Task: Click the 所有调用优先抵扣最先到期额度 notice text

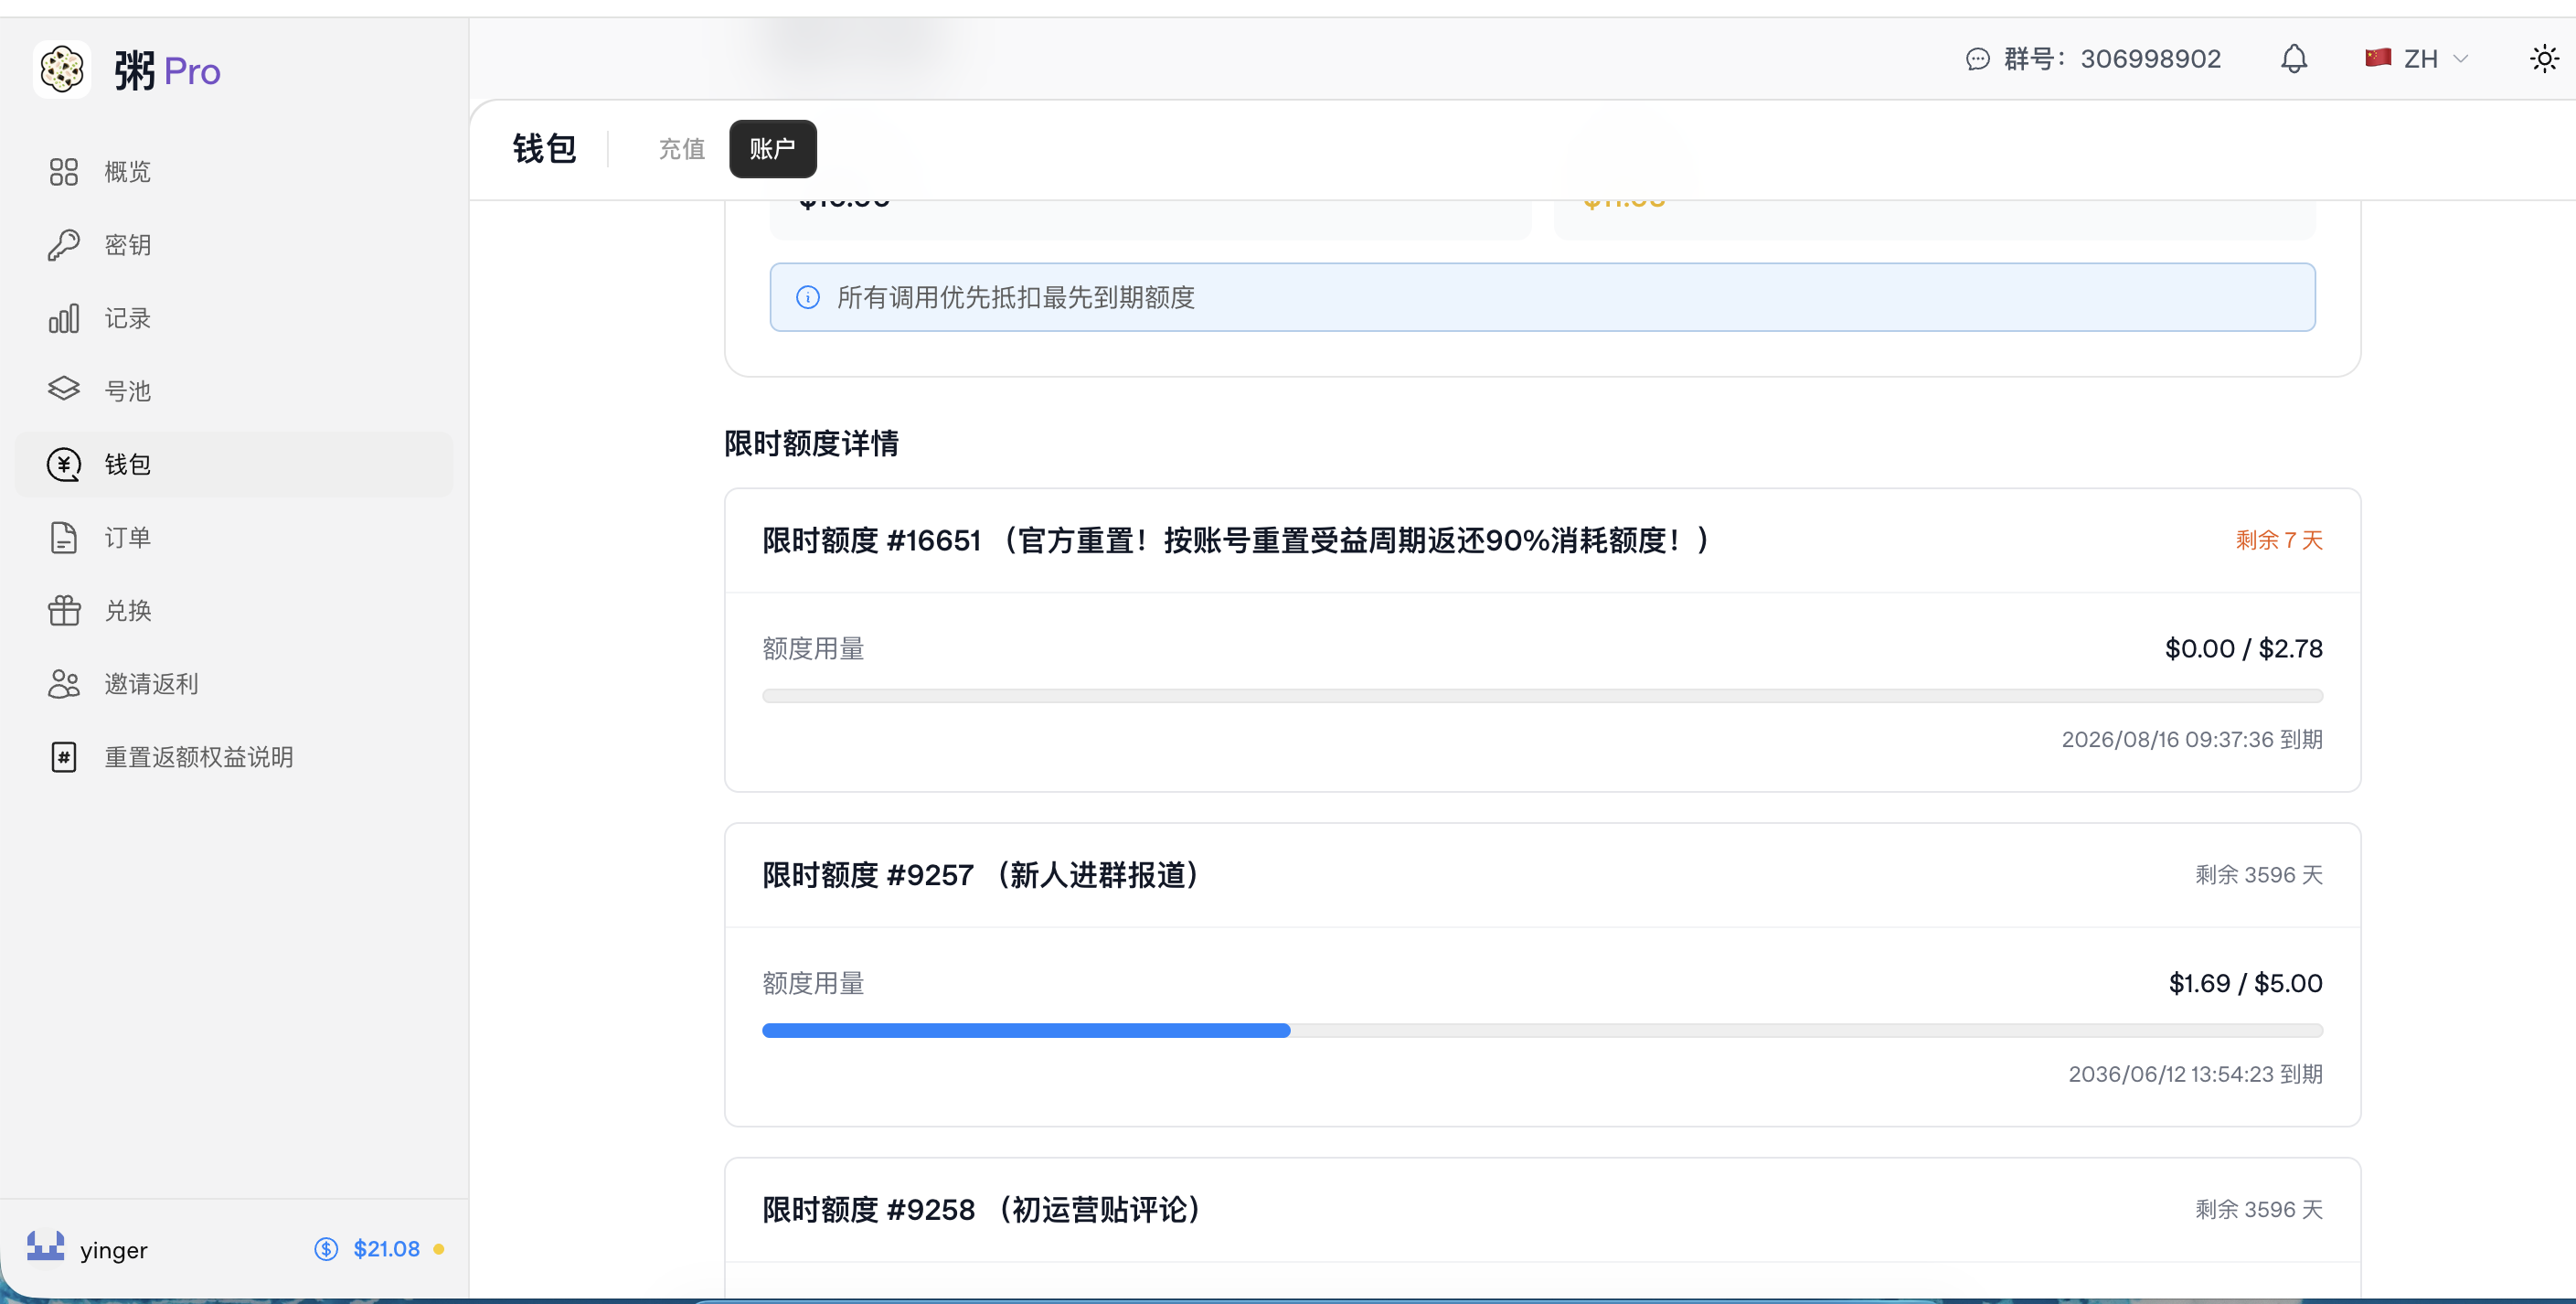Action: (1016, 297)
